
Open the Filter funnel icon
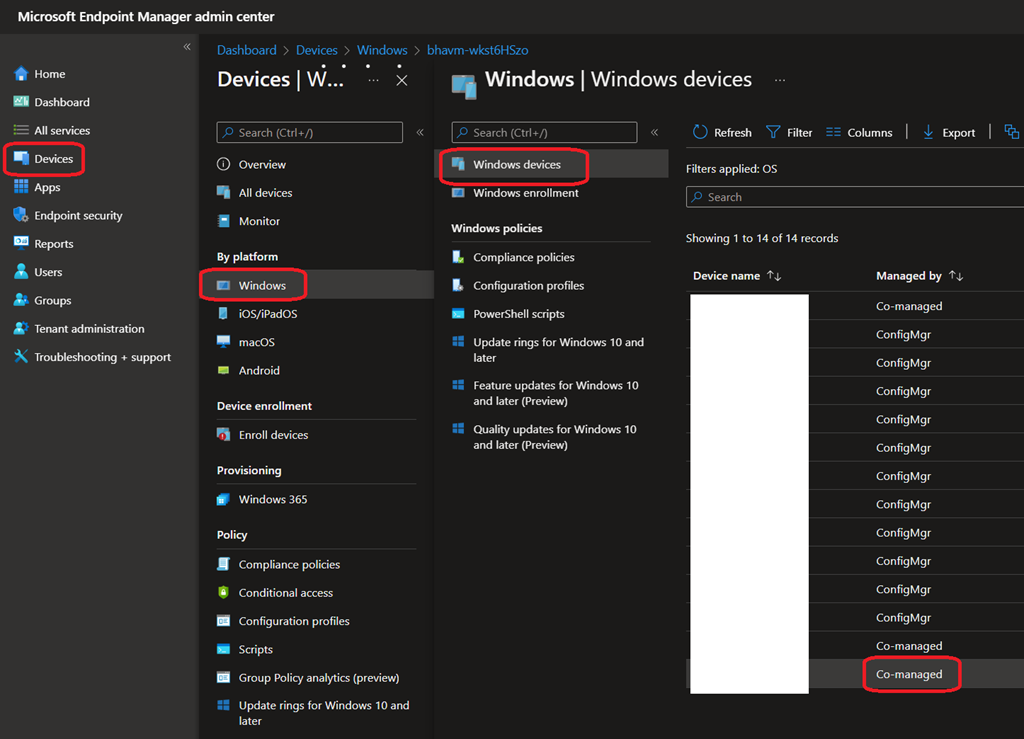773,132
